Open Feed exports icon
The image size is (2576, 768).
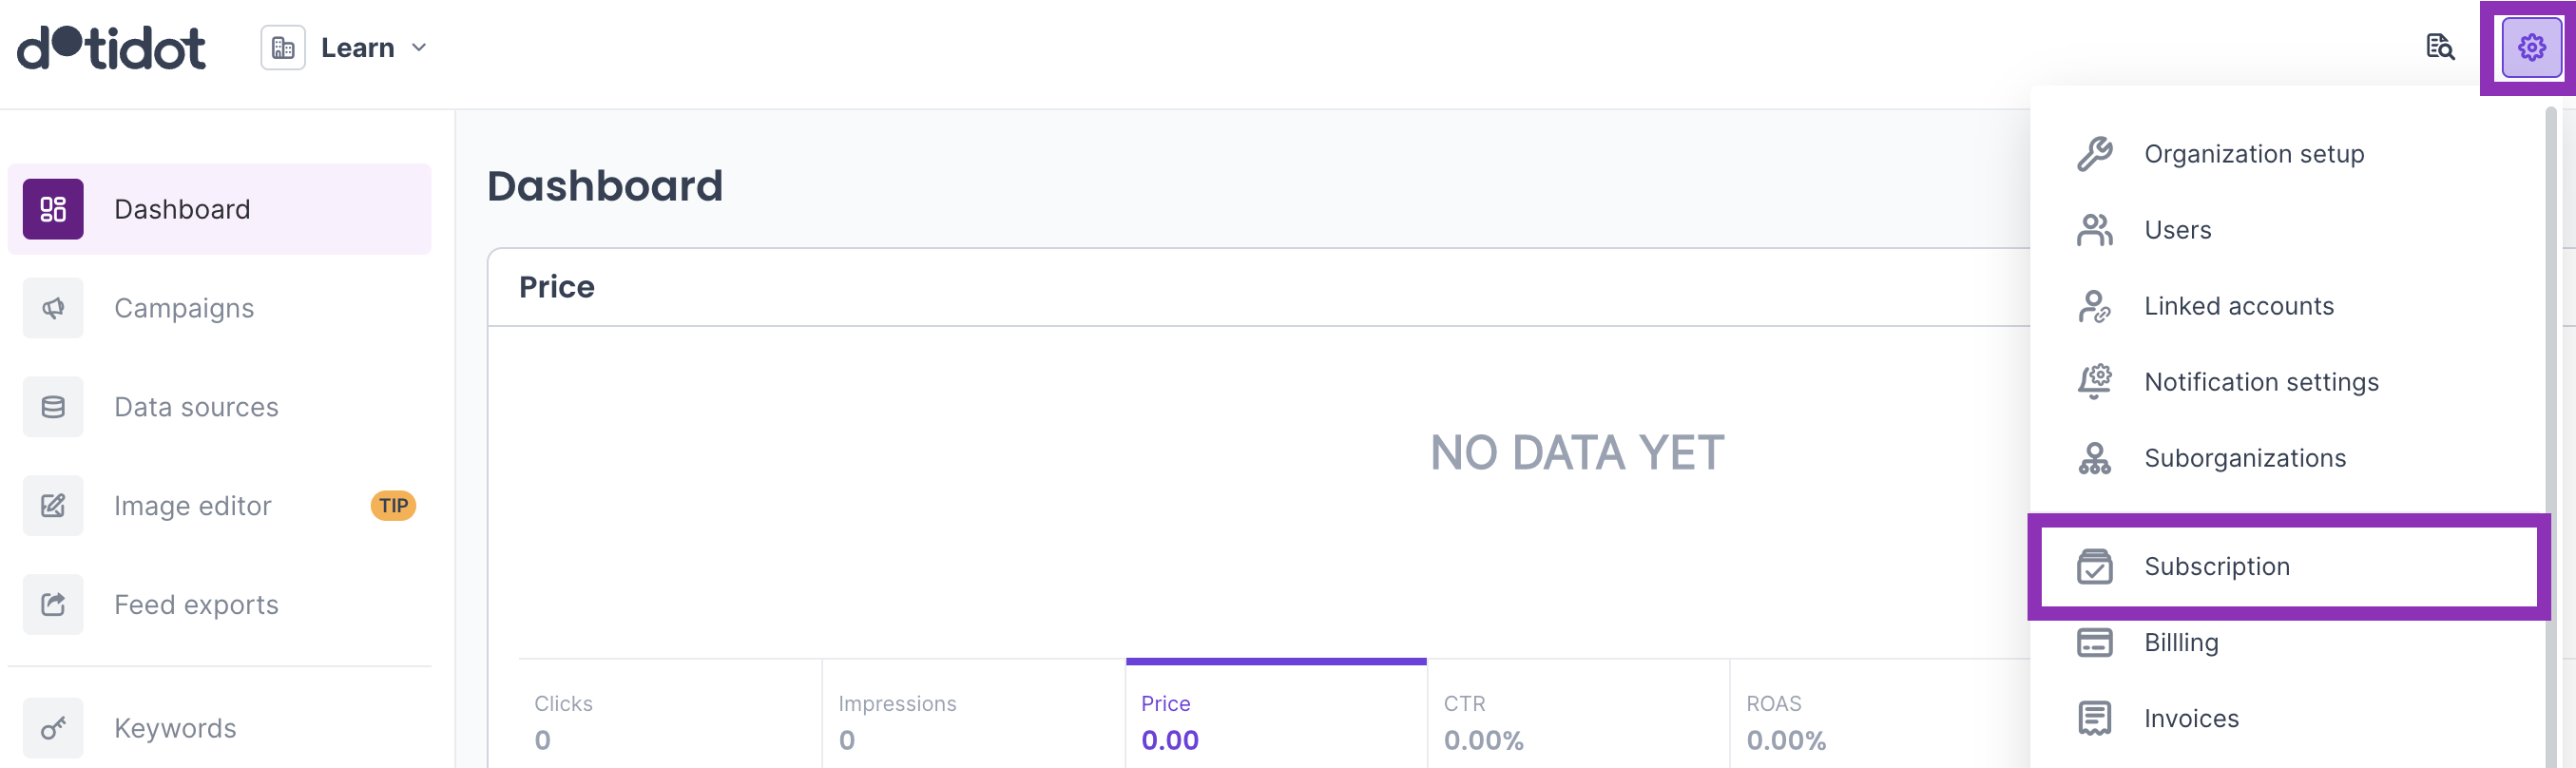coord(53,605)
